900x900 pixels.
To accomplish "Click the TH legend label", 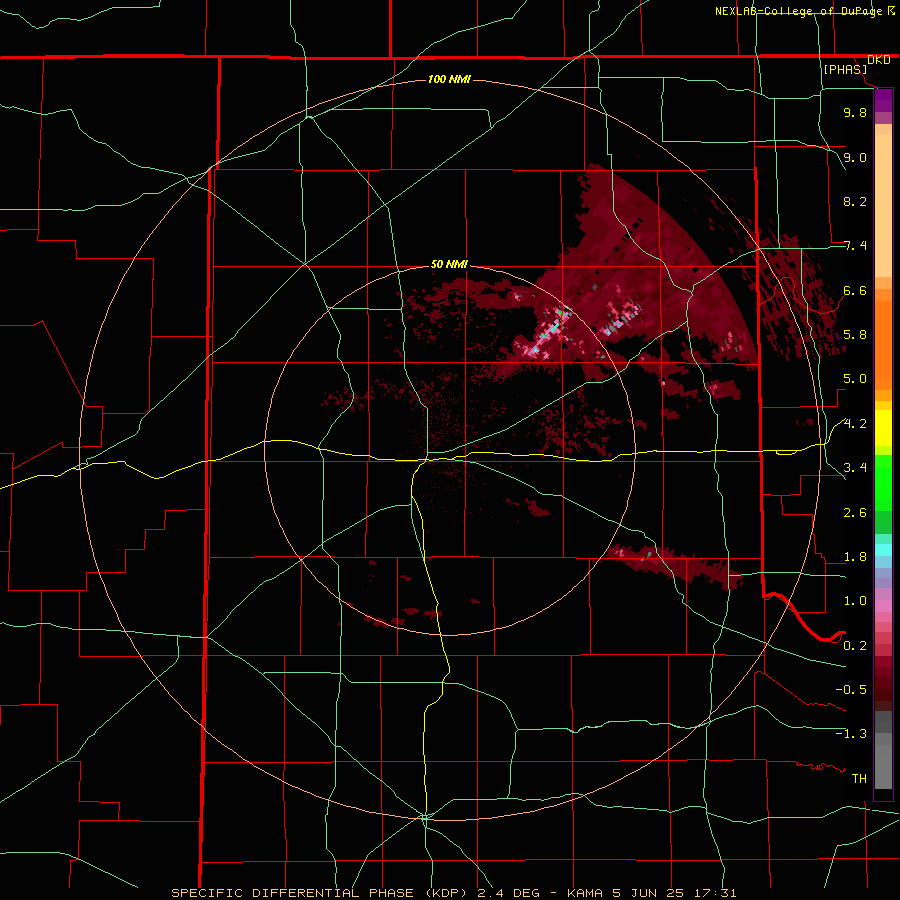I will coord(859,779).
